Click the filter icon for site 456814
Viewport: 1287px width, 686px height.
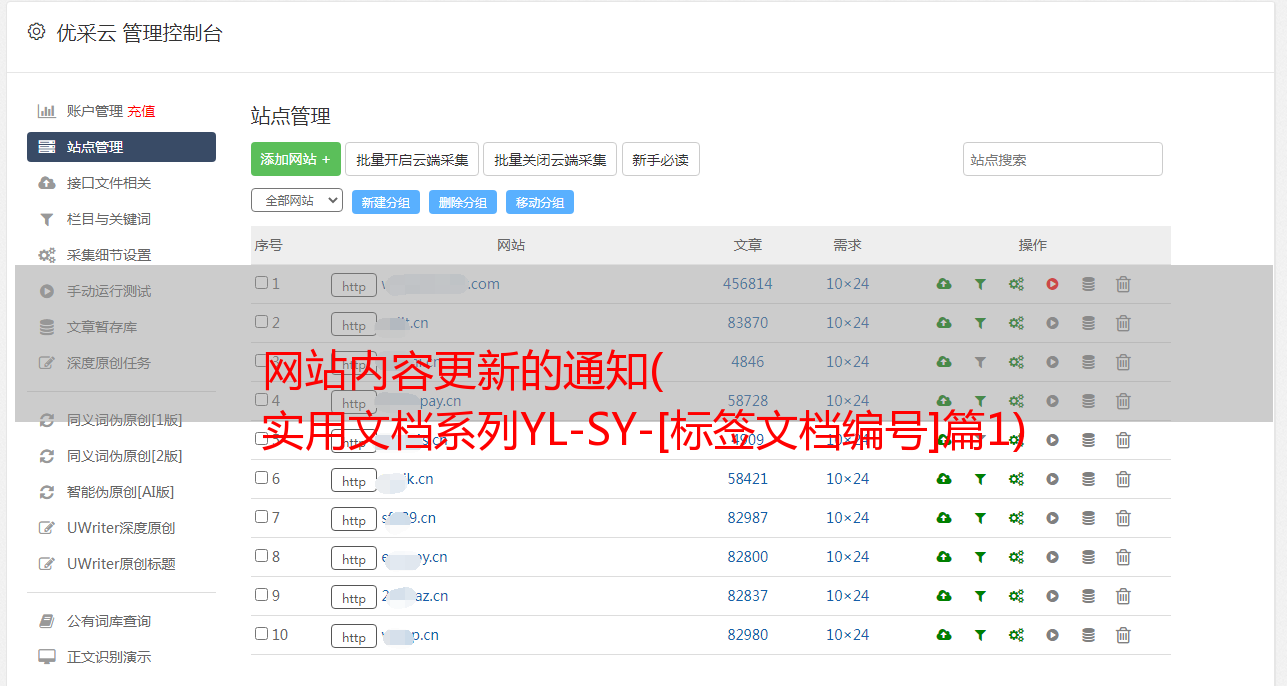(x=980, y=284)
